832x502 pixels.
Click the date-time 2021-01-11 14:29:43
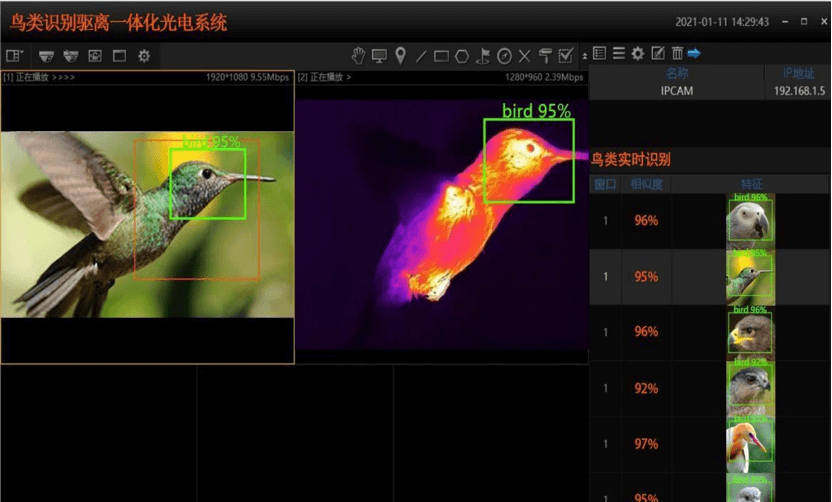pos(722,22)
